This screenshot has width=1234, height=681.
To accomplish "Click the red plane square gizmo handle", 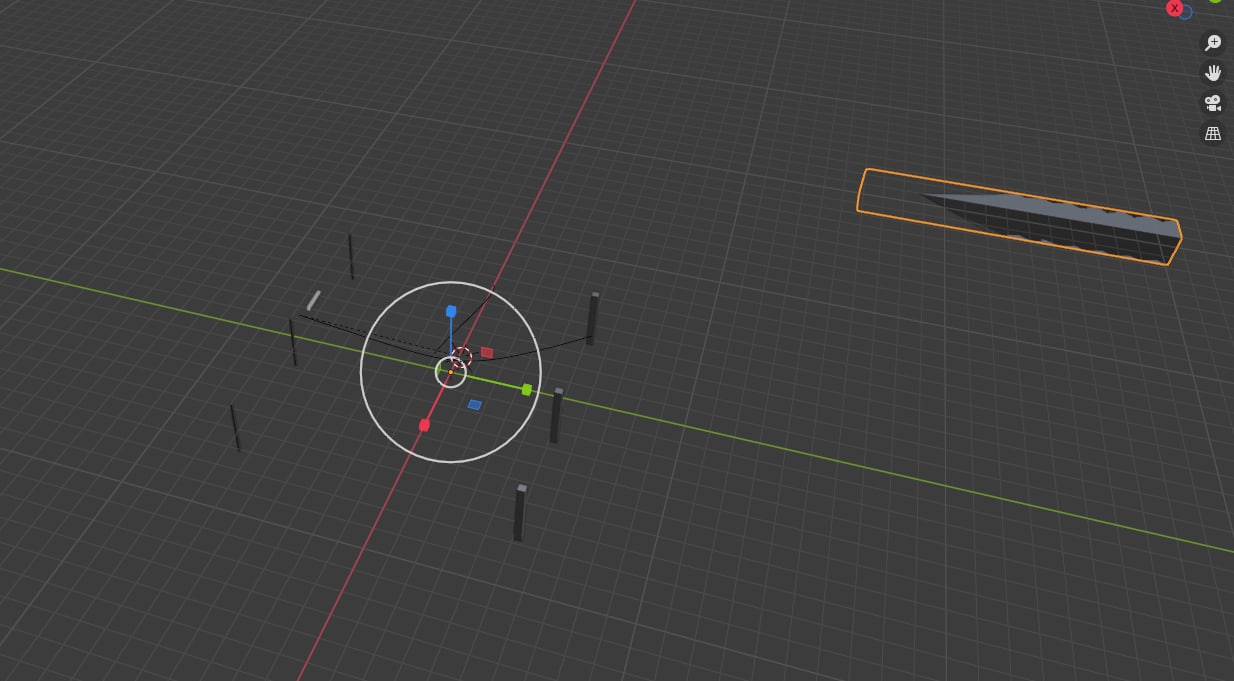I will [x=487, y=352].
